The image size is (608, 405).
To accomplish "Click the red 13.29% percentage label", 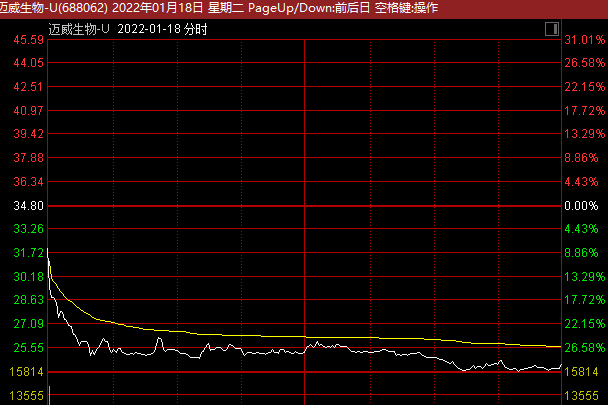I will click(585, 134).
